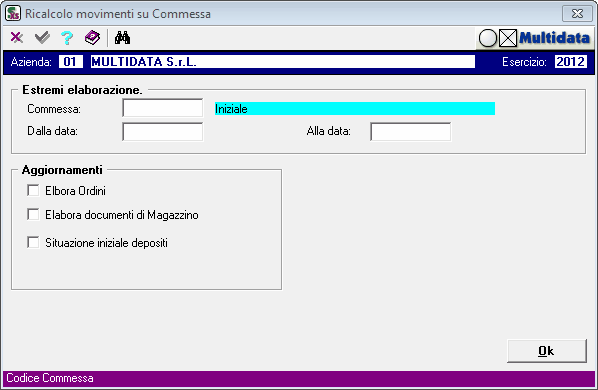Image resolution: width=598 pixels, height=390 pixels.
Task: Open help with the question mark icon
Action: click(x=67, y=37)
